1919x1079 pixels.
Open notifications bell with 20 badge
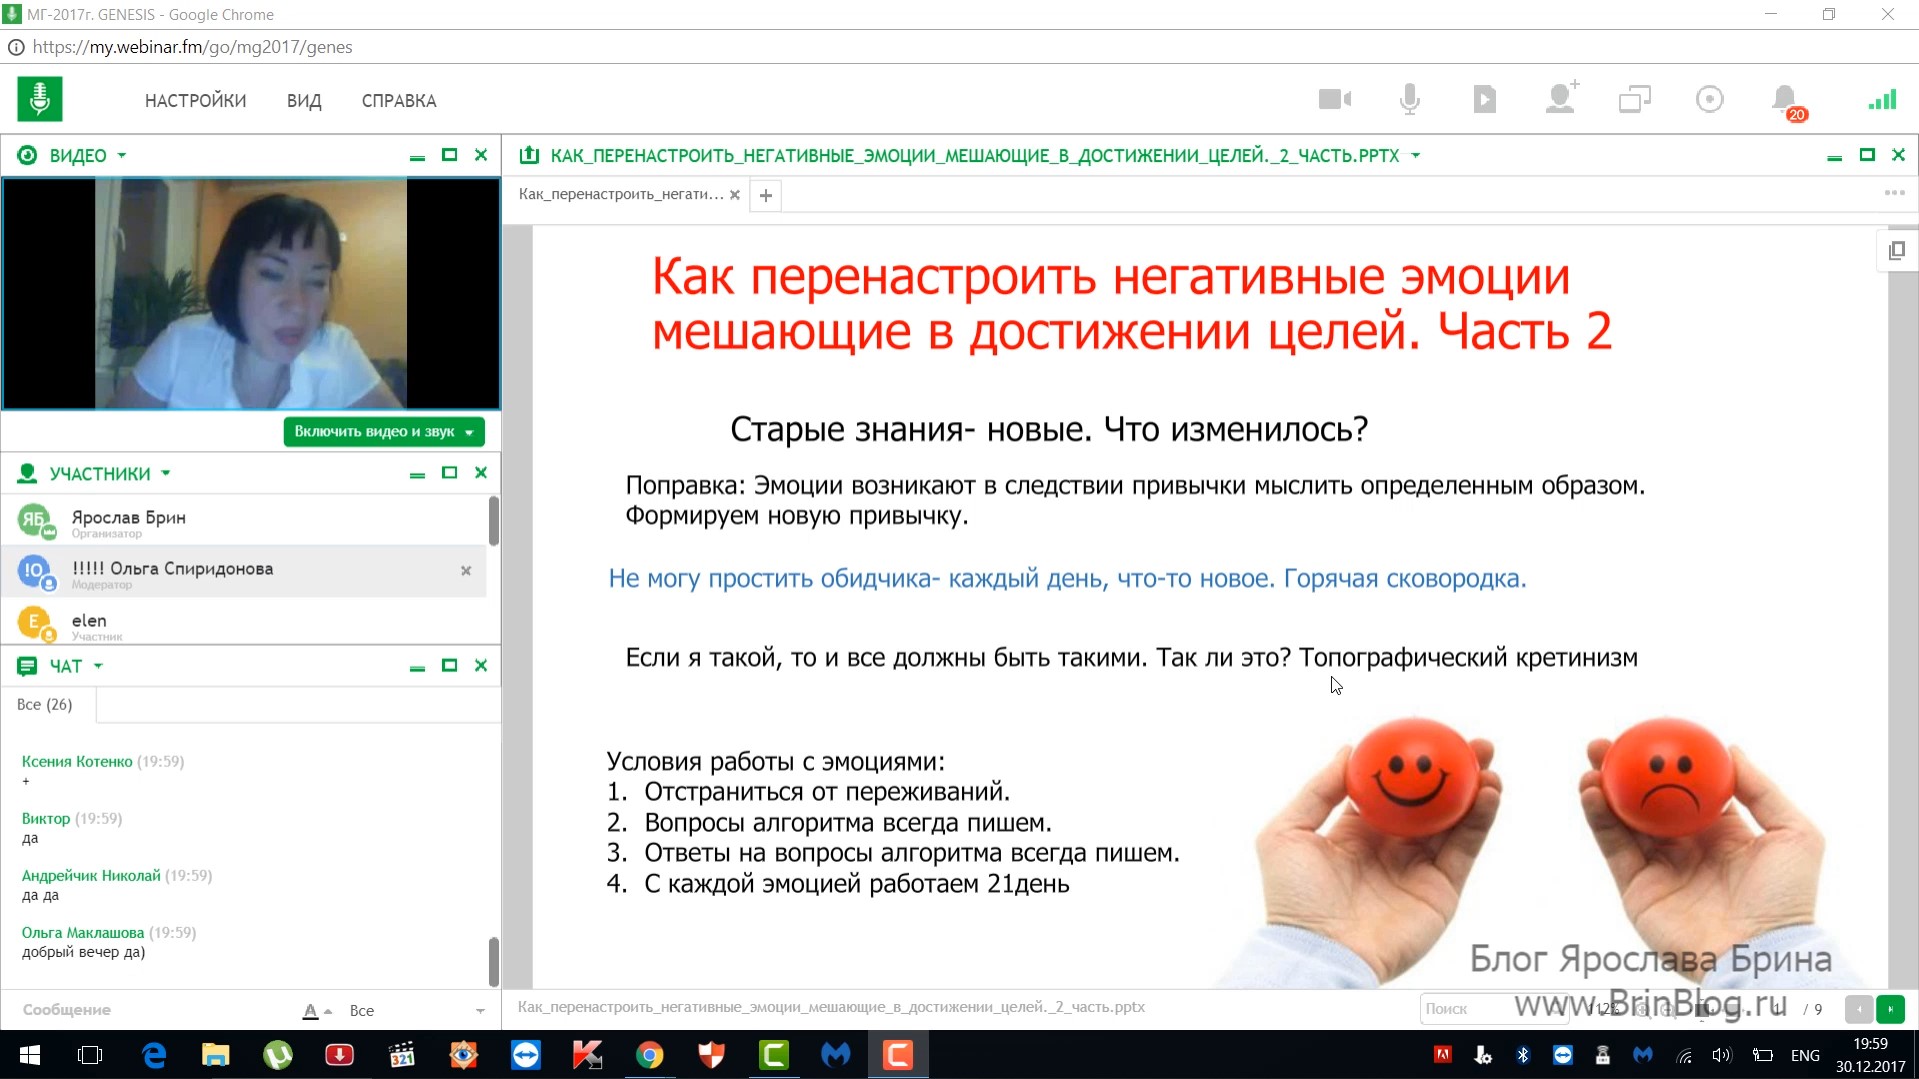pyautogui.click(x=1787, y=101)
